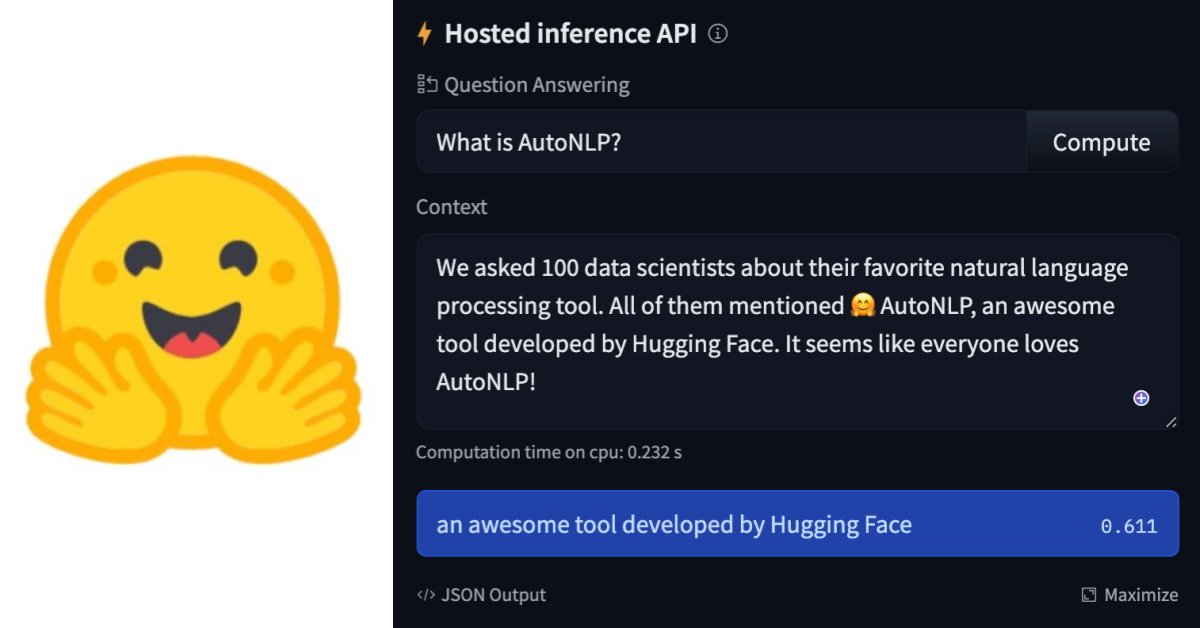Image resolution: width=1200 pixels, height=628 pixels.
Task: Click the resize handle of the context box
Action: coord(1171,421)
